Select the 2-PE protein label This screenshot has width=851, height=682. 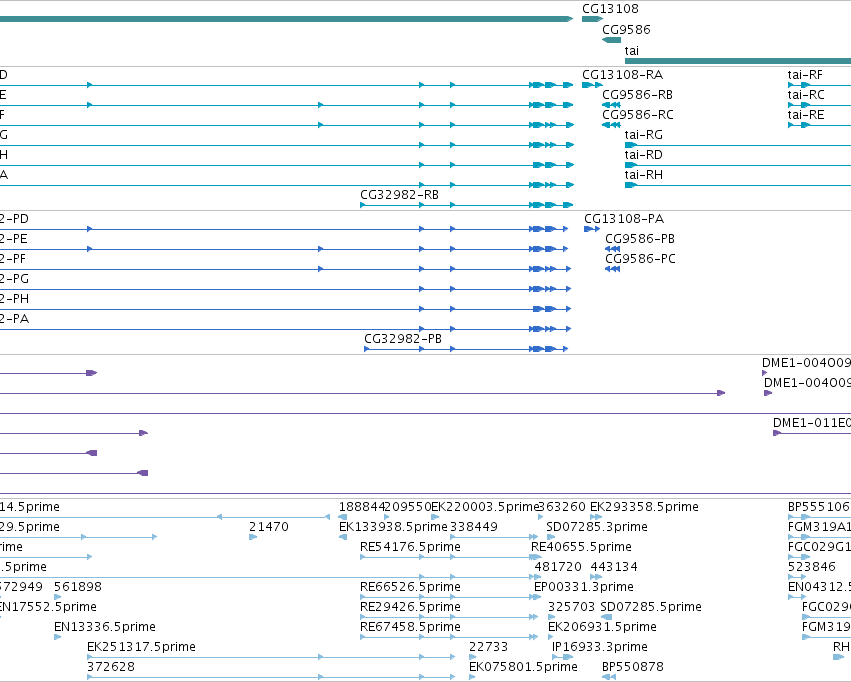pyautogui.click(x=14, y=239)
